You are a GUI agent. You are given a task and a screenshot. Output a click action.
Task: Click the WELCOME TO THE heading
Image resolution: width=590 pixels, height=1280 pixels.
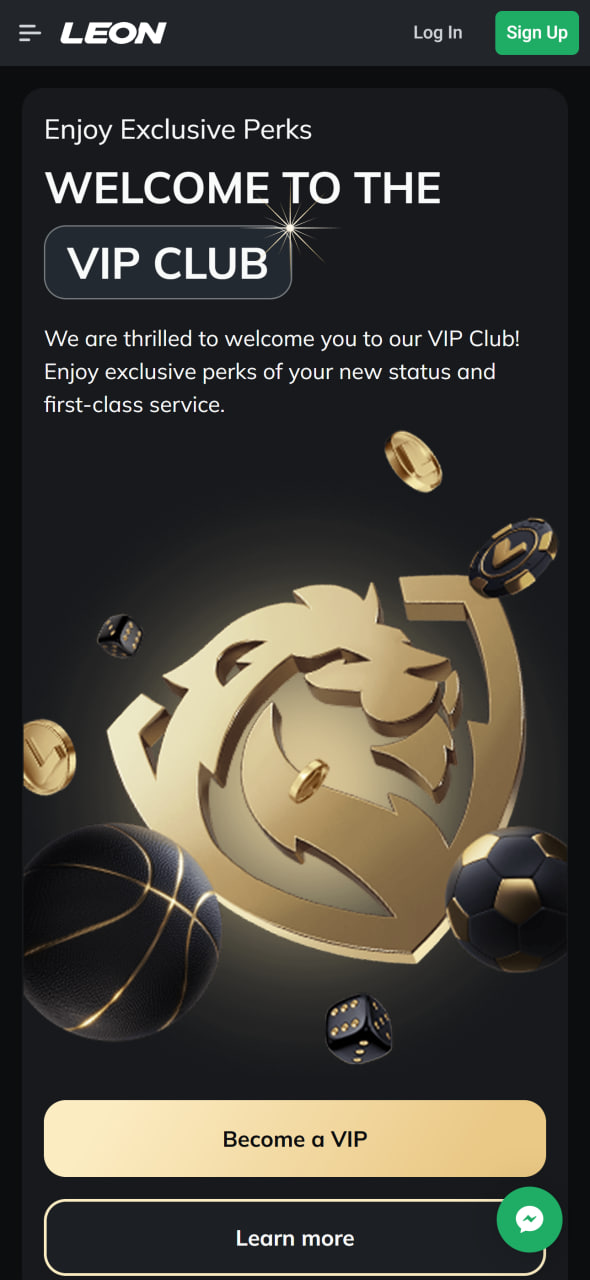point(243,188)
